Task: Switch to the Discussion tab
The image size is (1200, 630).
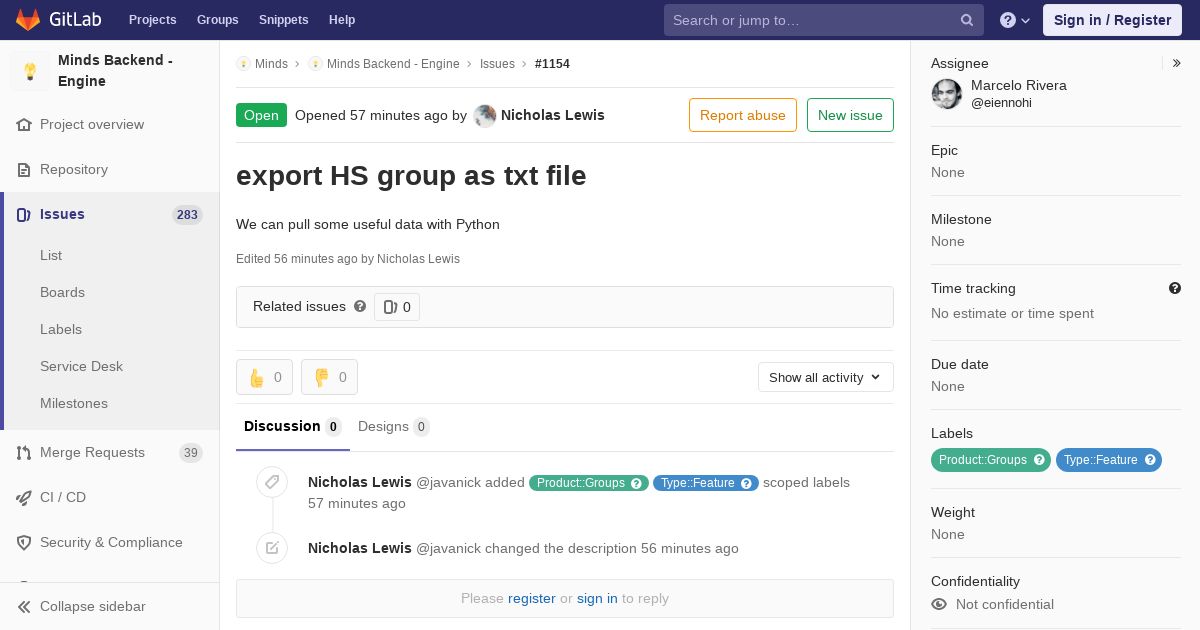Action: pos(293,427)
